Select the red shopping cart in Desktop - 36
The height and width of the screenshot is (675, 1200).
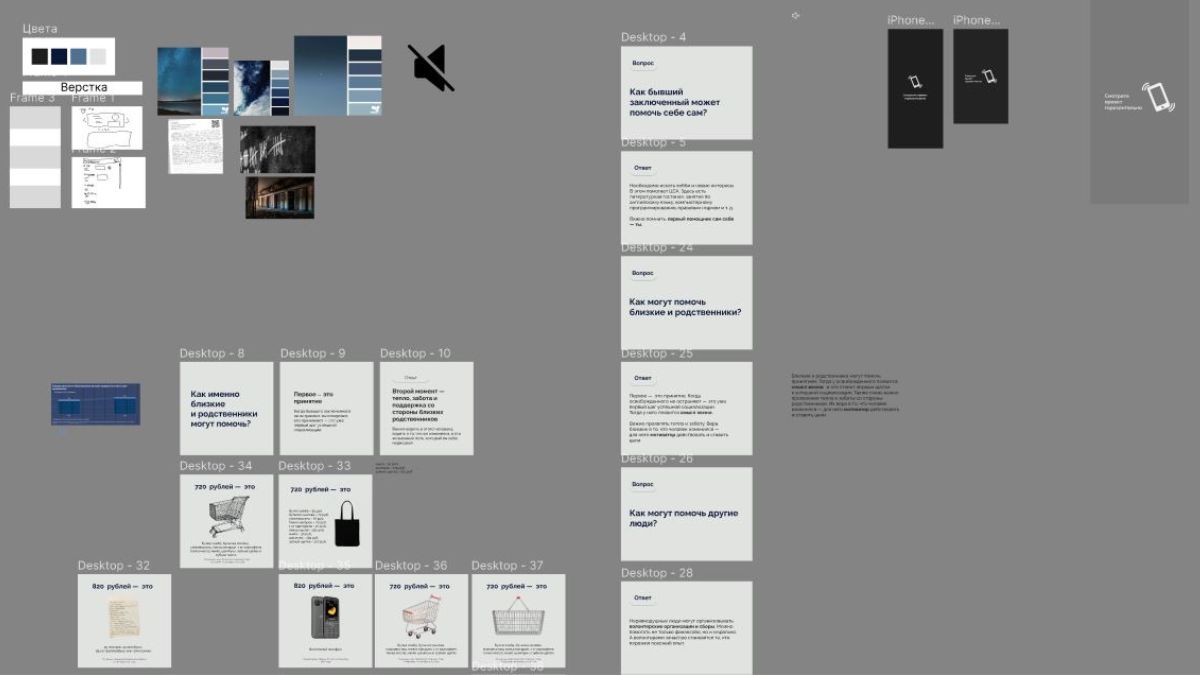[x=421, y=616]
